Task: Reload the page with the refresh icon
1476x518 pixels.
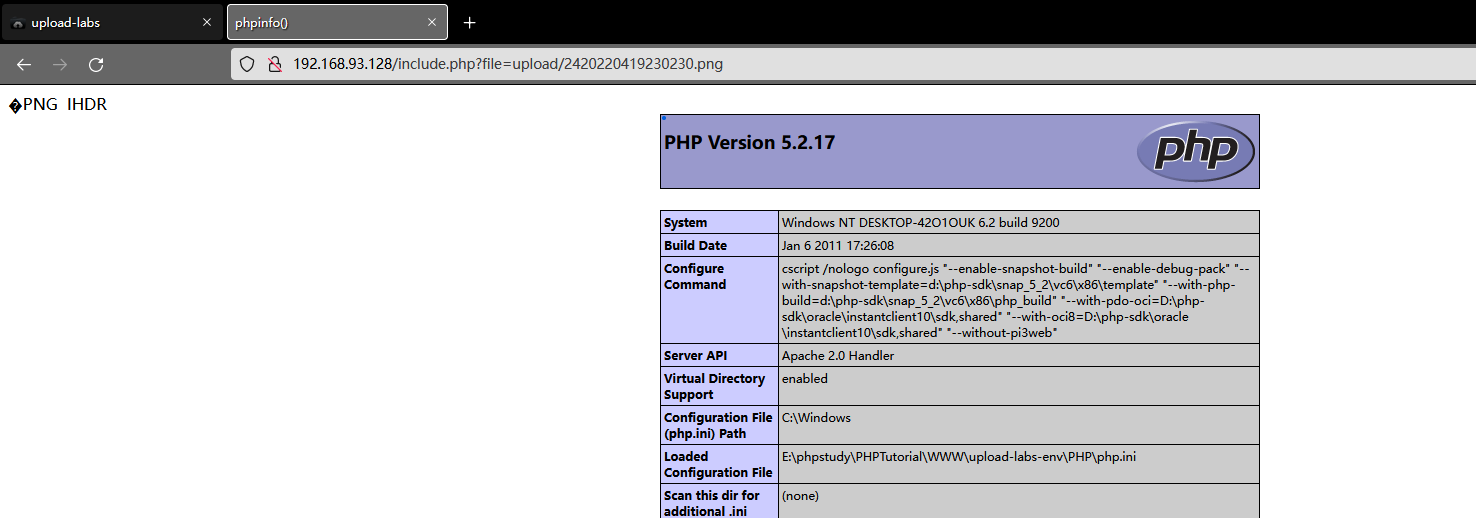Action: point(96,64)
